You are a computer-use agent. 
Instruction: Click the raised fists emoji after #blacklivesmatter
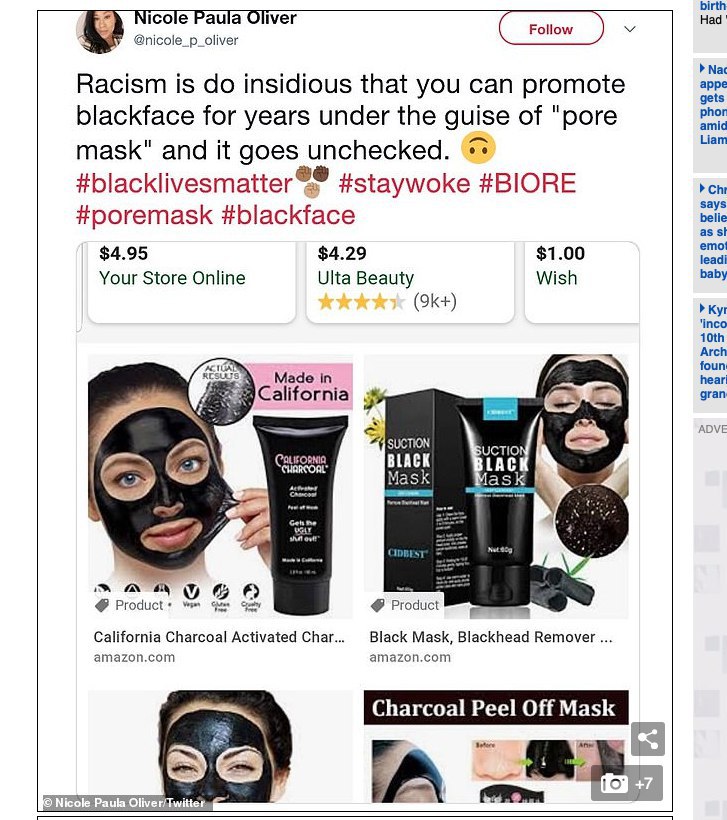pyautogui.click(x=312, y=181)
